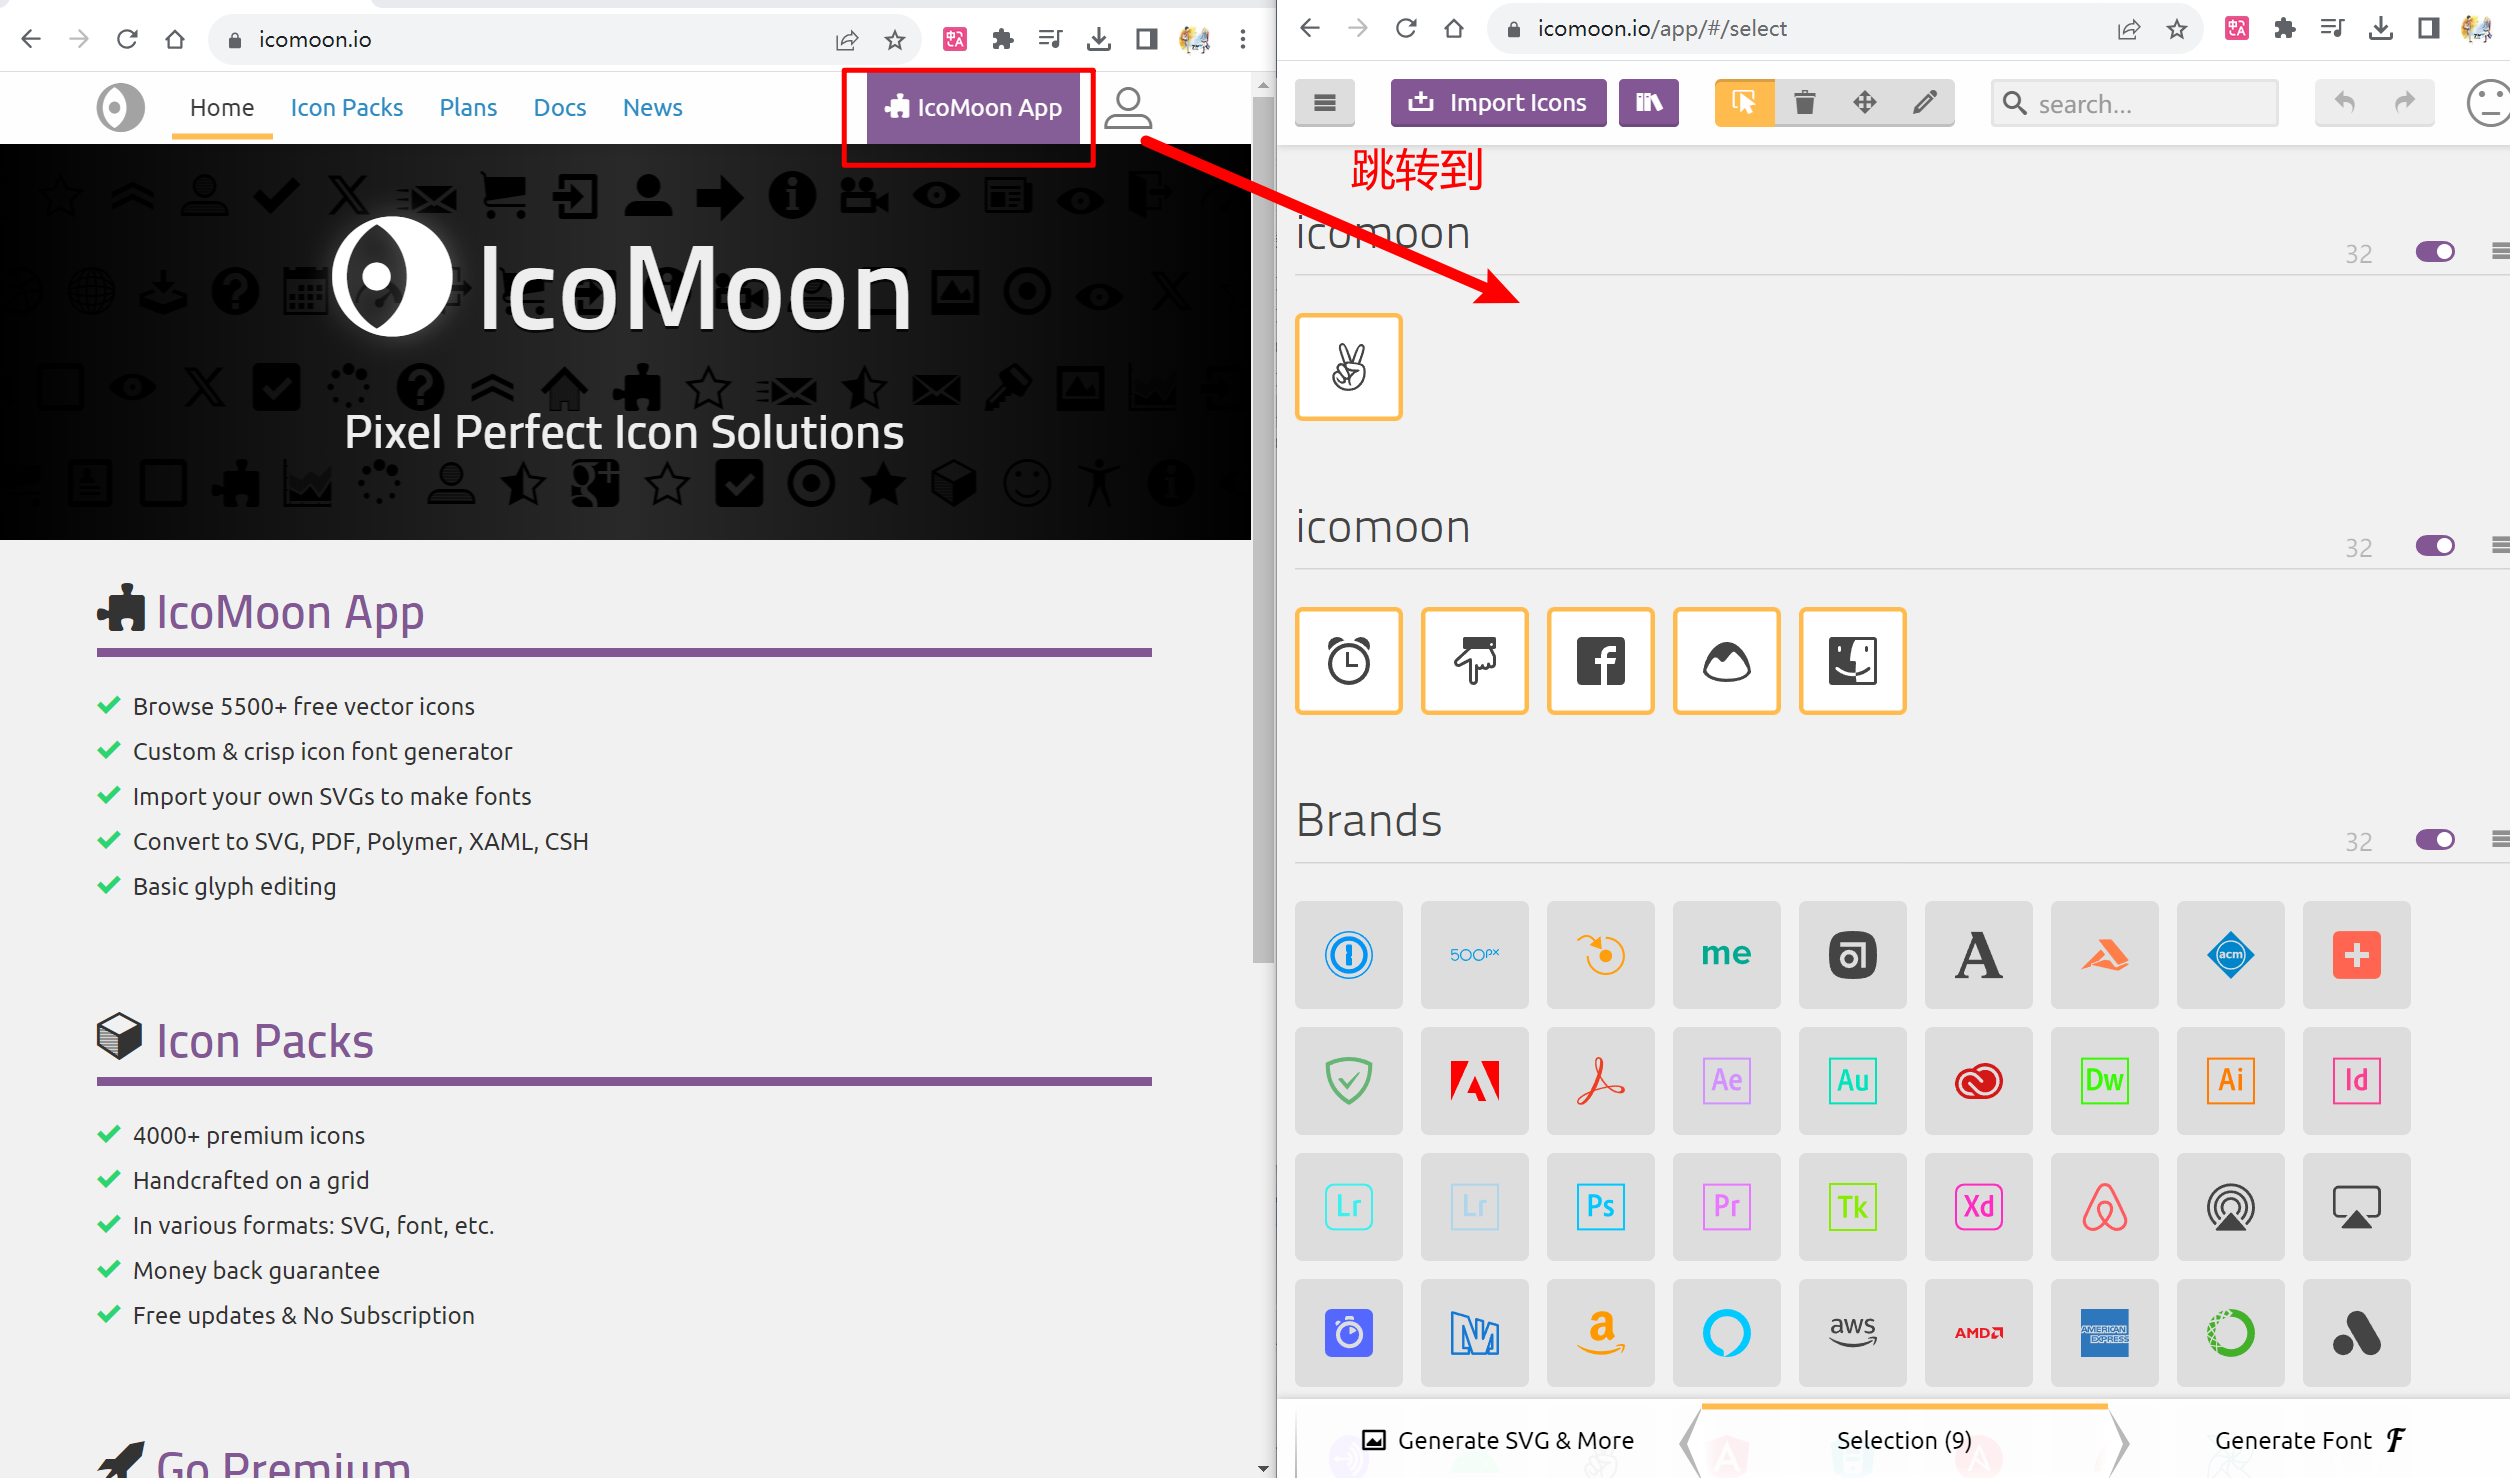This screenshot has height=1478, width=2510.
Task: Open the Home tab on icomoon.io
Action: pyautogui.click(x=222, y=108)
